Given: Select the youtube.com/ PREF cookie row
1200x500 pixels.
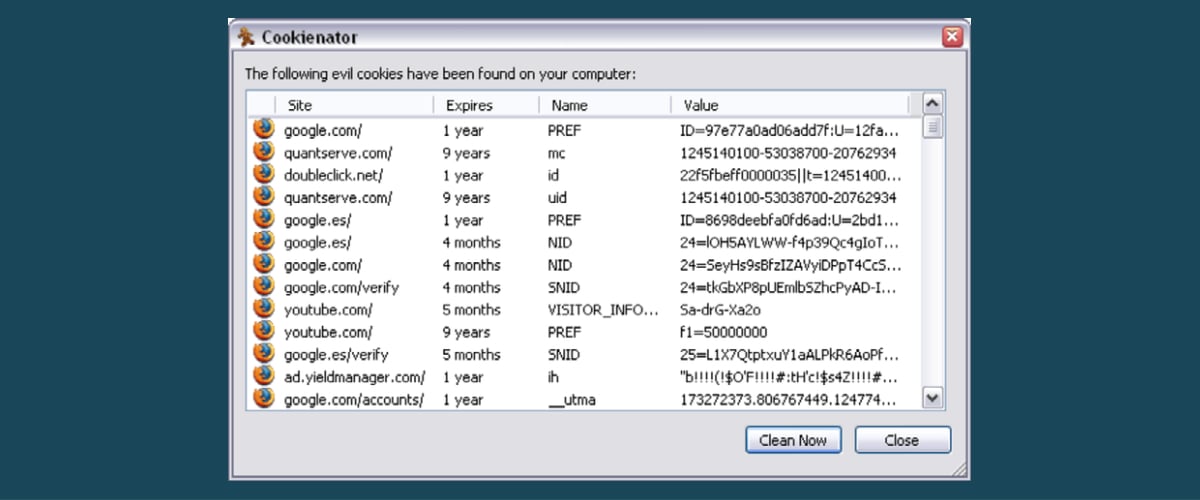Looking at the screenshot, I should 583,331.
